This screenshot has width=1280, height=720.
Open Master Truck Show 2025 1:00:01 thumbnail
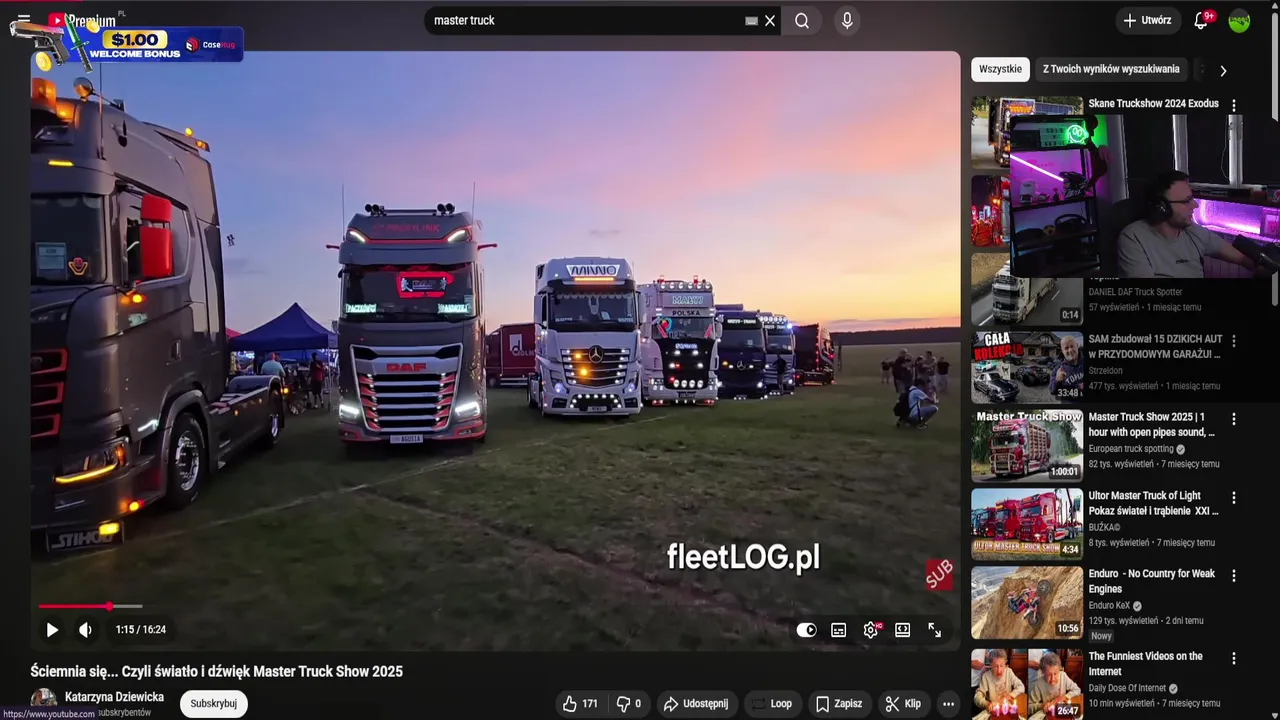click(x=1027, y=446)
